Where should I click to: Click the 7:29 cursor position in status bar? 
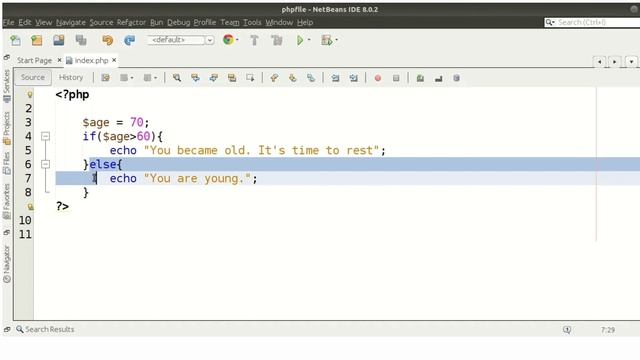point(608,330)
